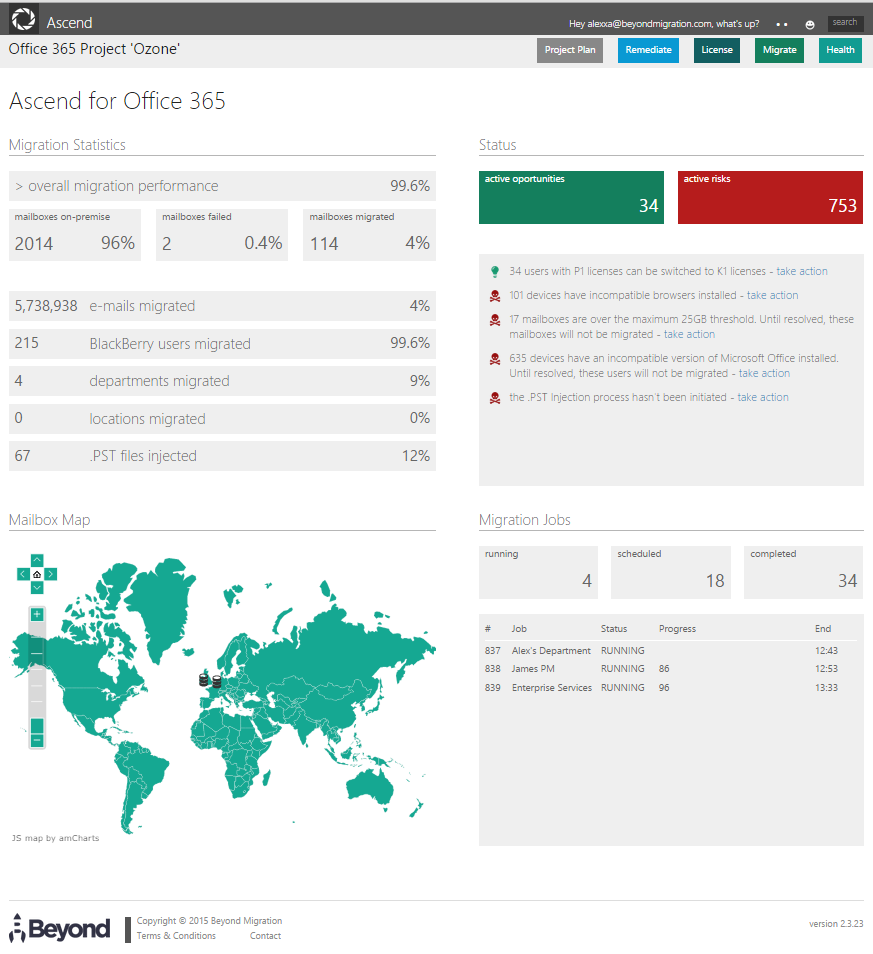Pan the mailbox map left

click(23, 574)
